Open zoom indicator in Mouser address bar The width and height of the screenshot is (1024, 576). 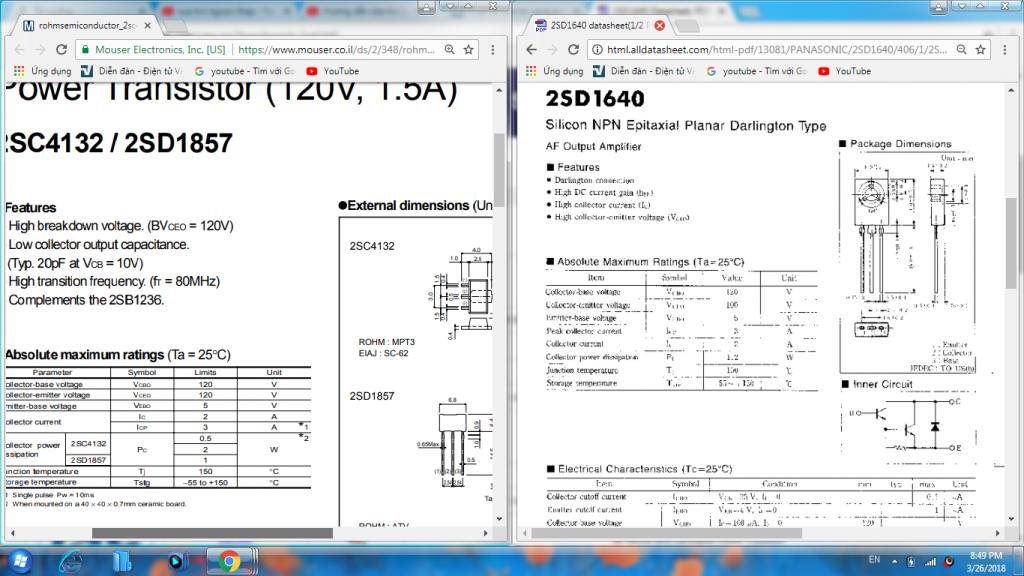[449, 50]
